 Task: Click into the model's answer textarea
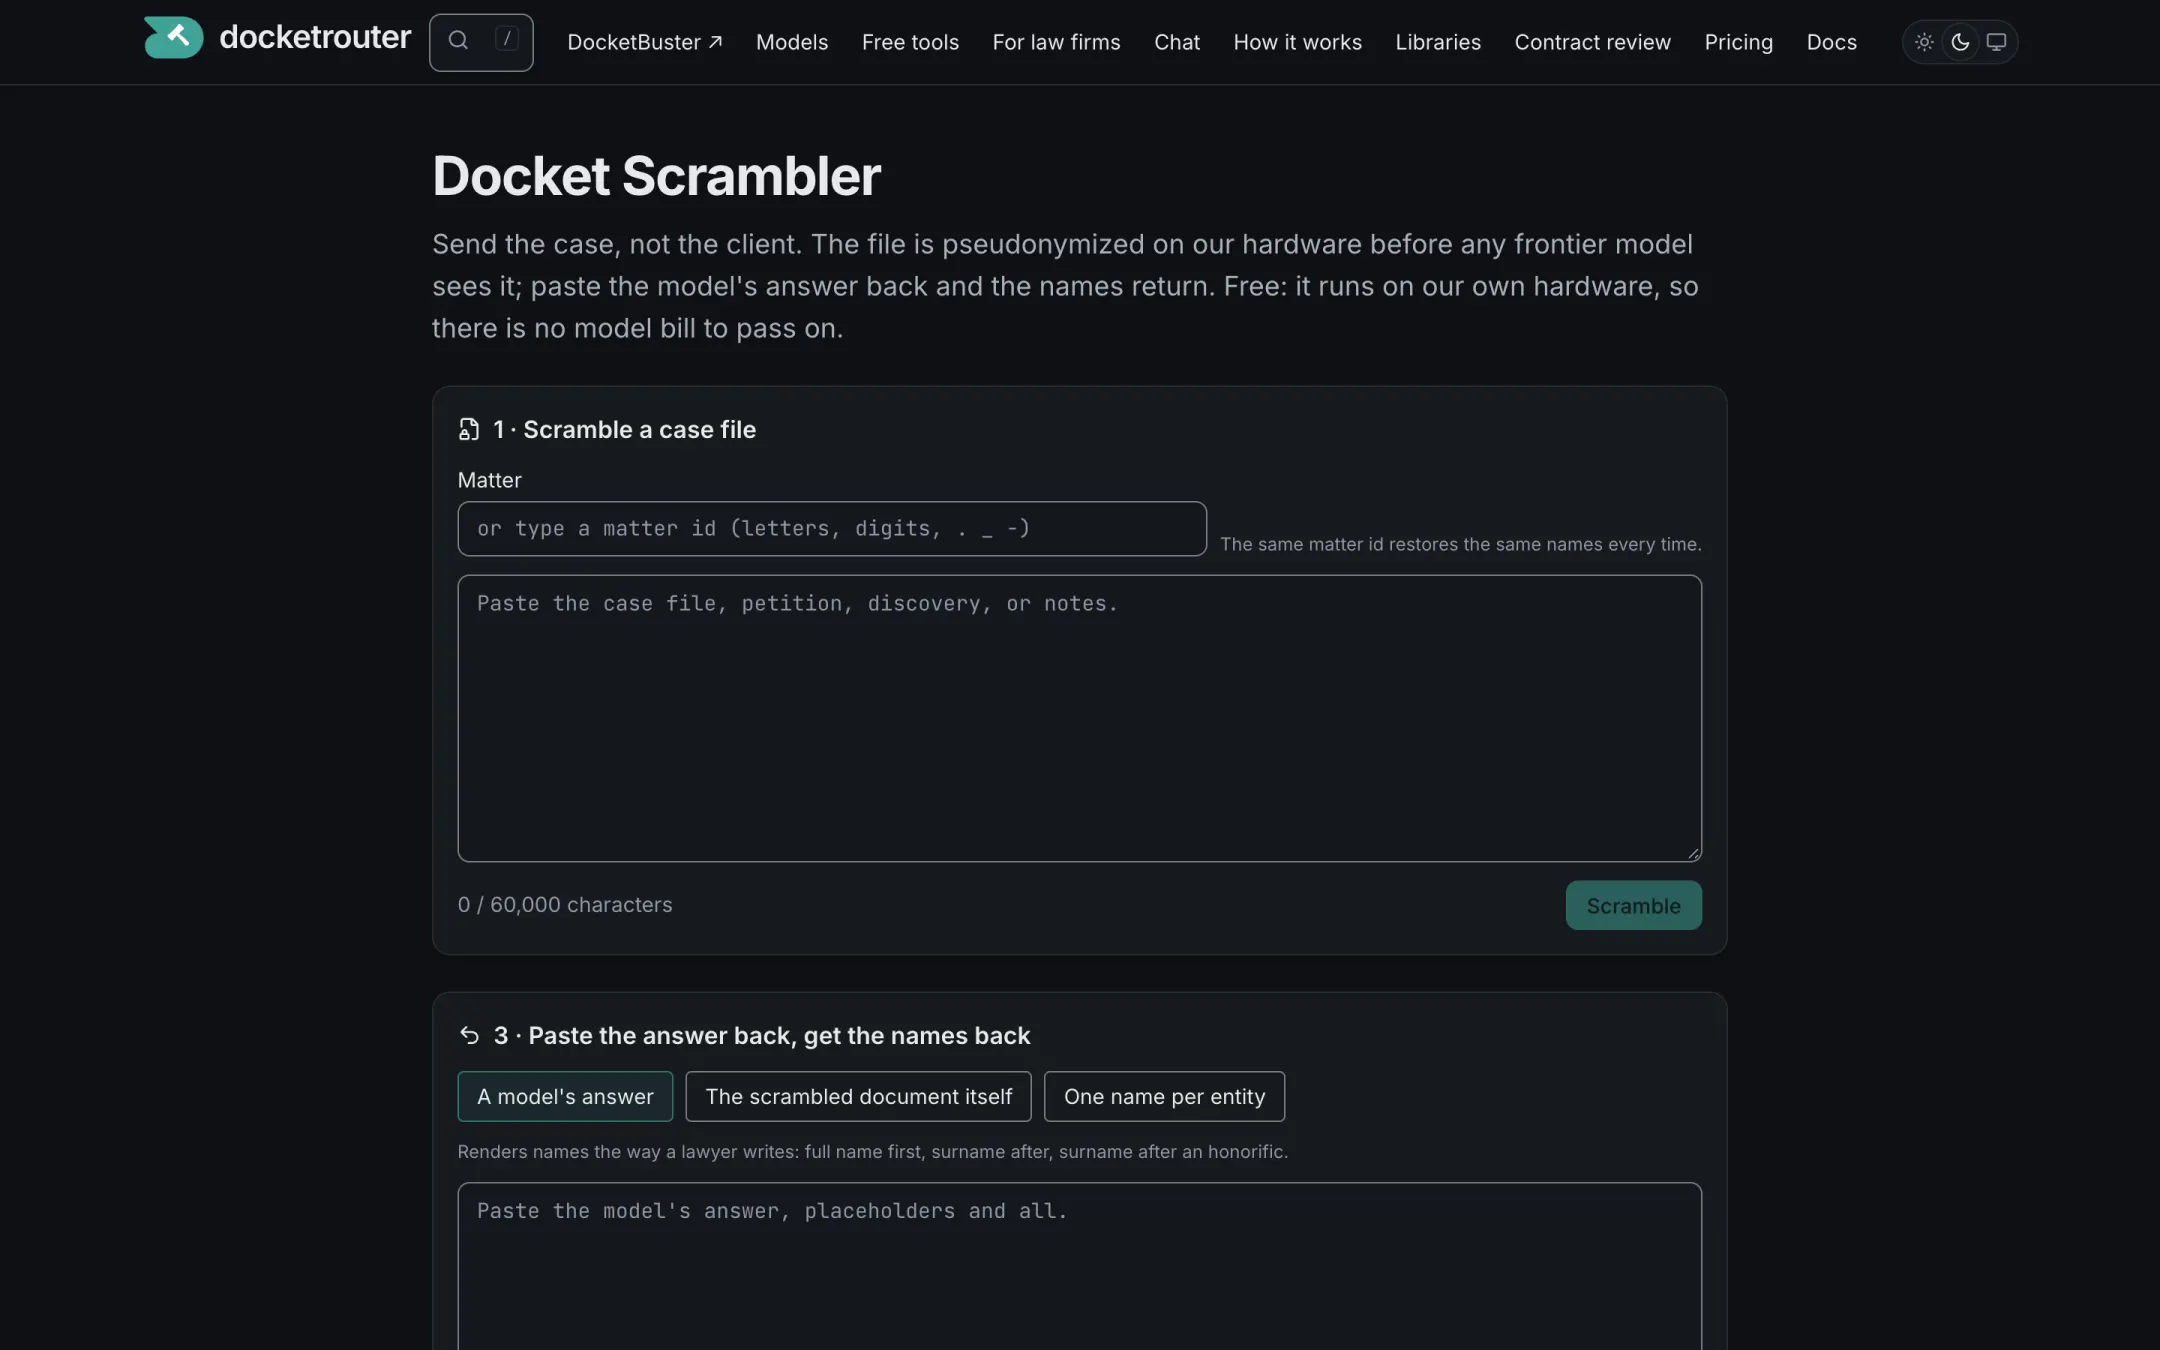[1079, 1266]
